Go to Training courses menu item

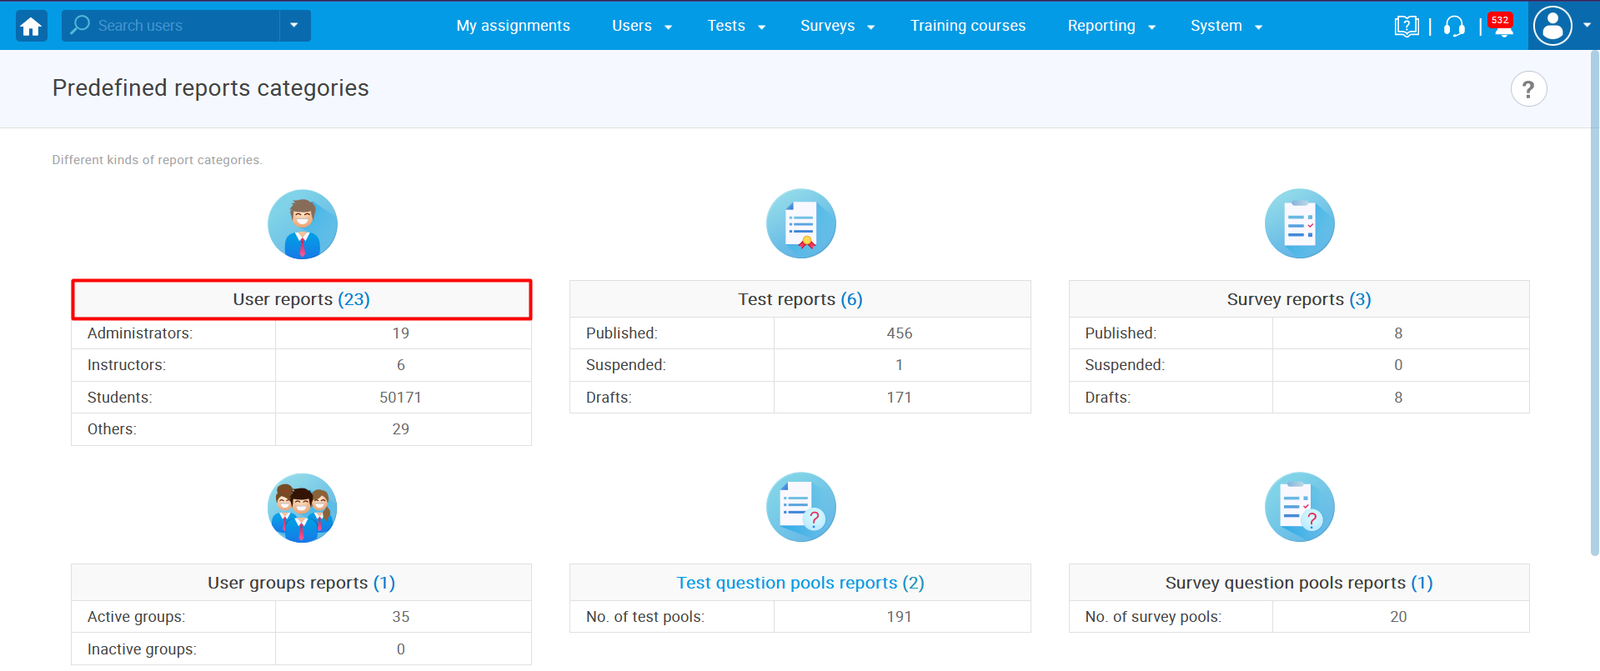point(967,26)
